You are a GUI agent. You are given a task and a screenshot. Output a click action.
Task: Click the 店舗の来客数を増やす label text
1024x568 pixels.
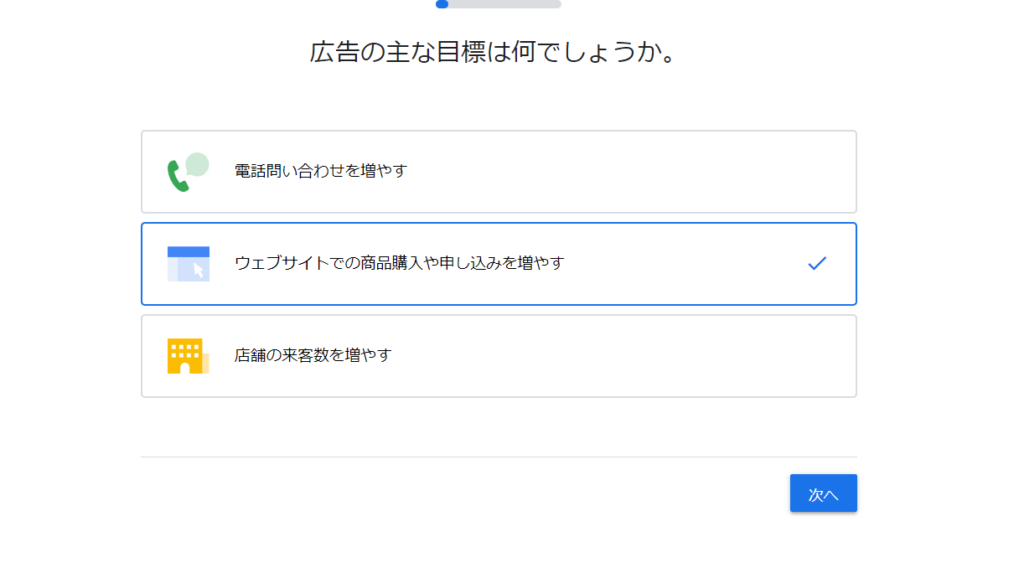[313, 355]
